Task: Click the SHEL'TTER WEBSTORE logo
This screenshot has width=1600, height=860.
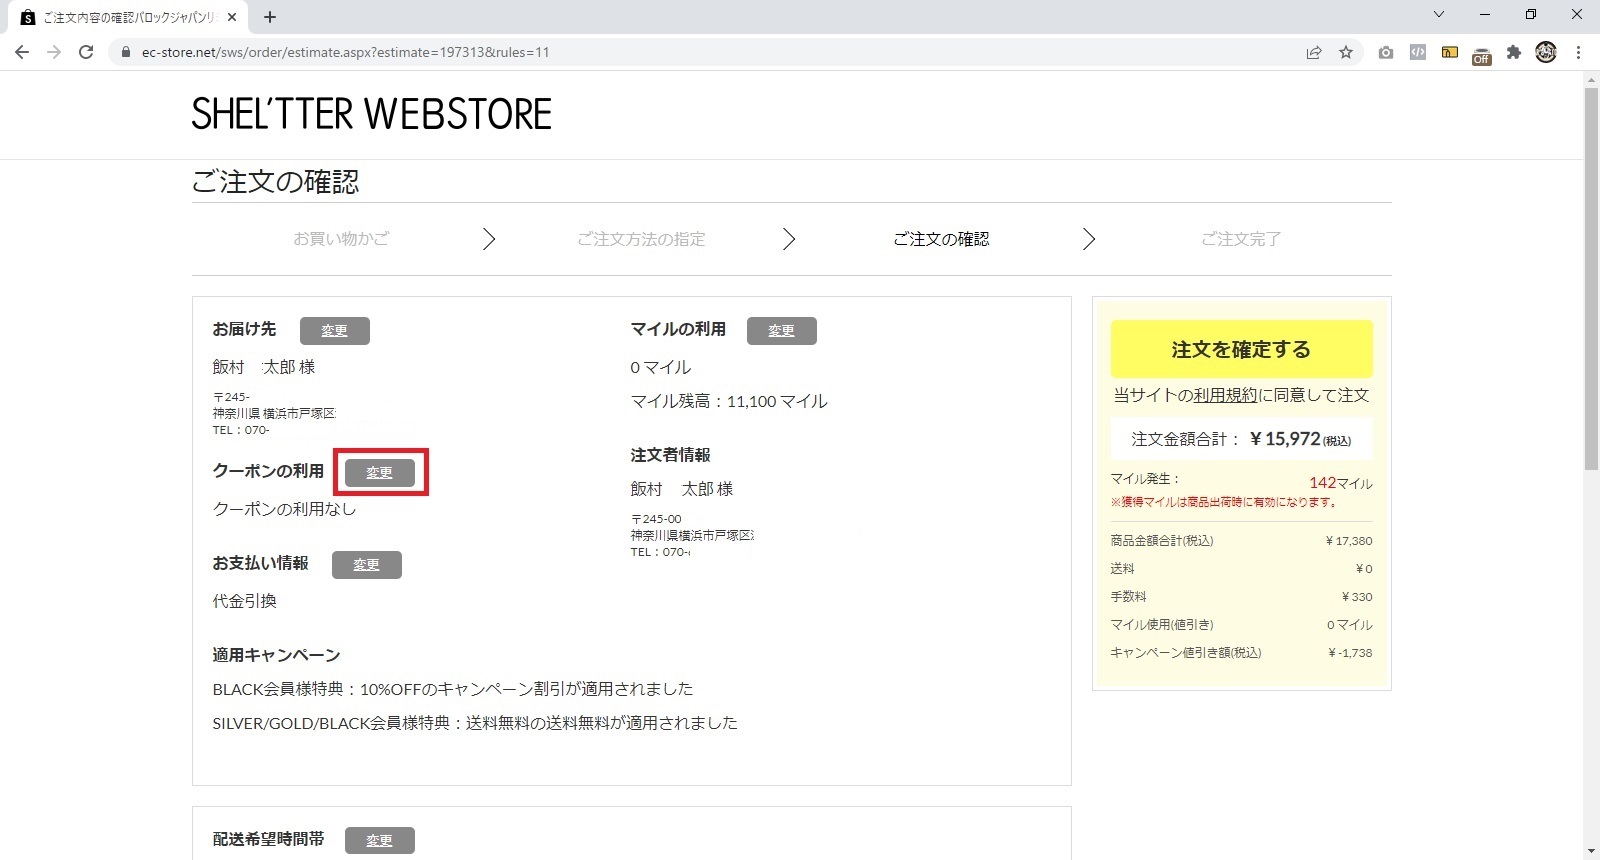Action: coord(371,114)
